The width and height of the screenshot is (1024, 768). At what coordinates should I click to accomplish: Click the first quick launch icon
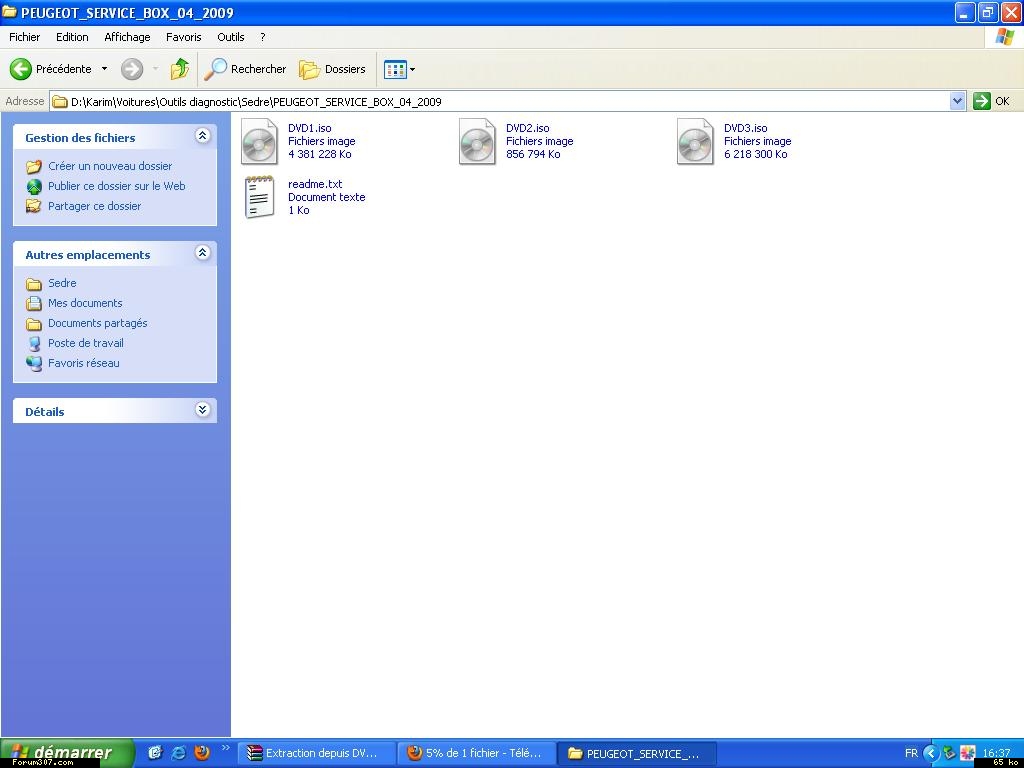(155, 753)
